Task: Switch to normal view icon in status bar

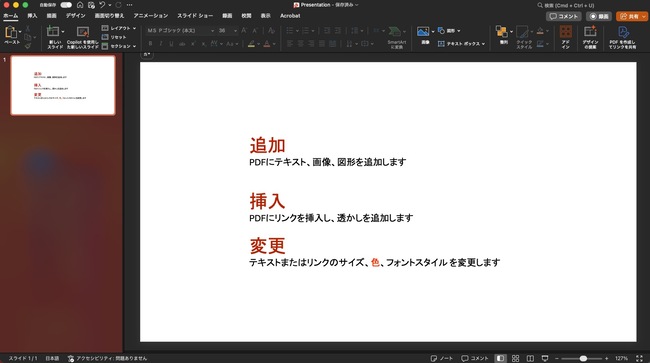Action: [500, 358]
